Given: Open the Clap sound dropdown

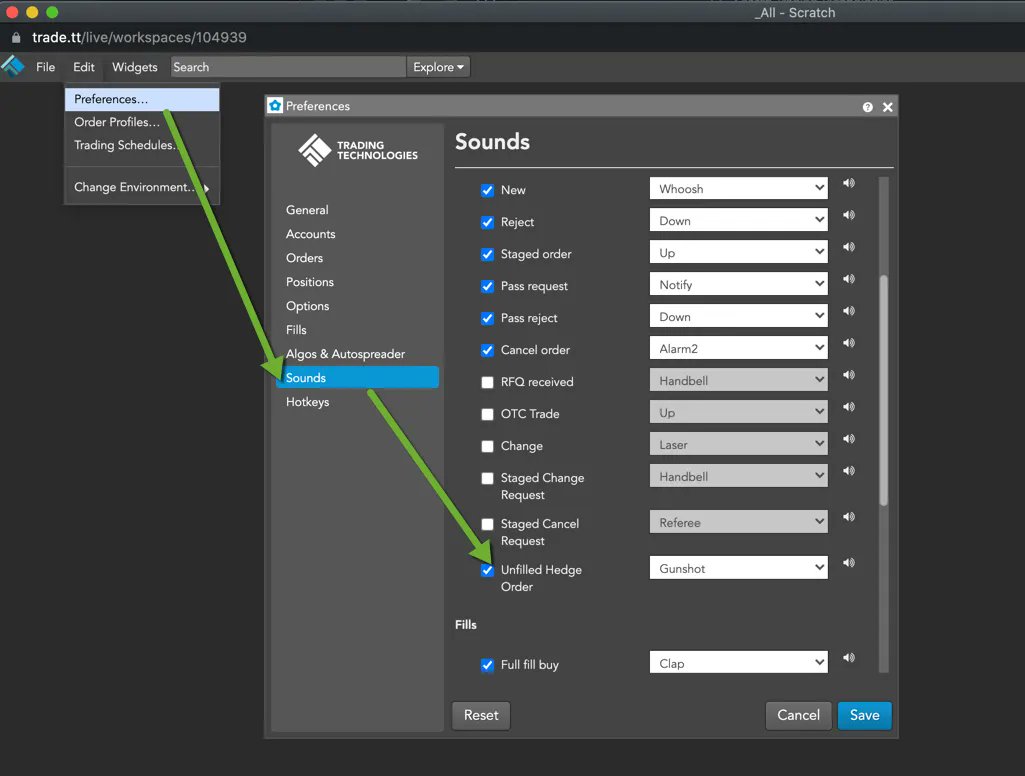Looking at the screenshot, I should point(739,664).
